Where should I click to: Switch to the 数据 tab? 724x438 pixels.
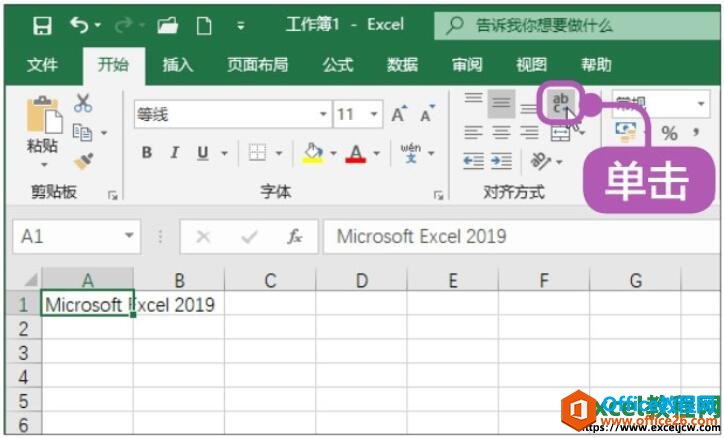(402, 65)
